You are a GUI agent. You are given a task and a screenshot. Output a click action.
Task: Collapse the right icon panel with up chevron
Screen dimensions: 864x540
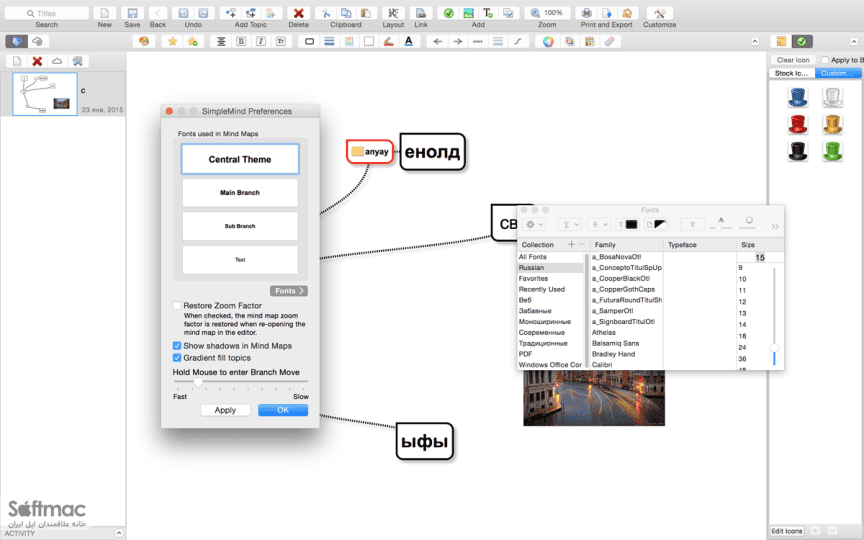pyautogui.click(x=854, y=41)
